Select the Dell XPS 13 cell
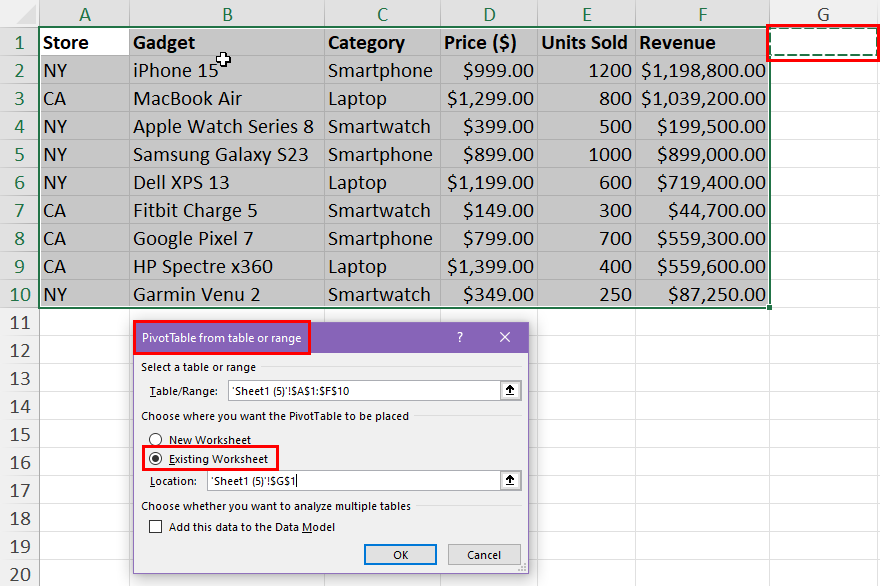 tap(227, 182)
